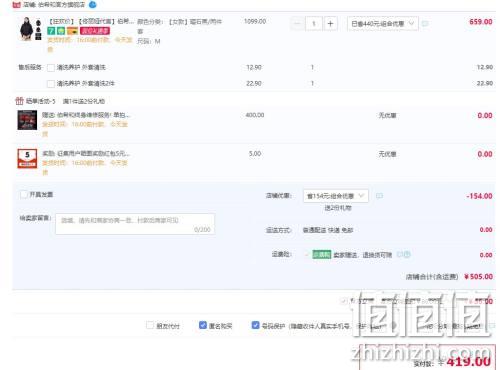500x370 pixels.
Task: Click the help icon next to shipping insurance
Action: click(x=407, y=254)
